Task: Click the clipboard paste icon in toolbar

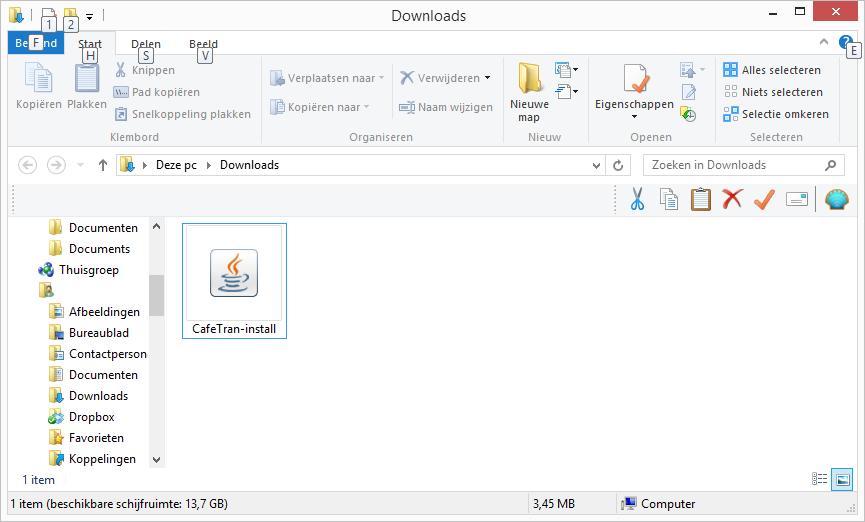Action: point(700,199)
